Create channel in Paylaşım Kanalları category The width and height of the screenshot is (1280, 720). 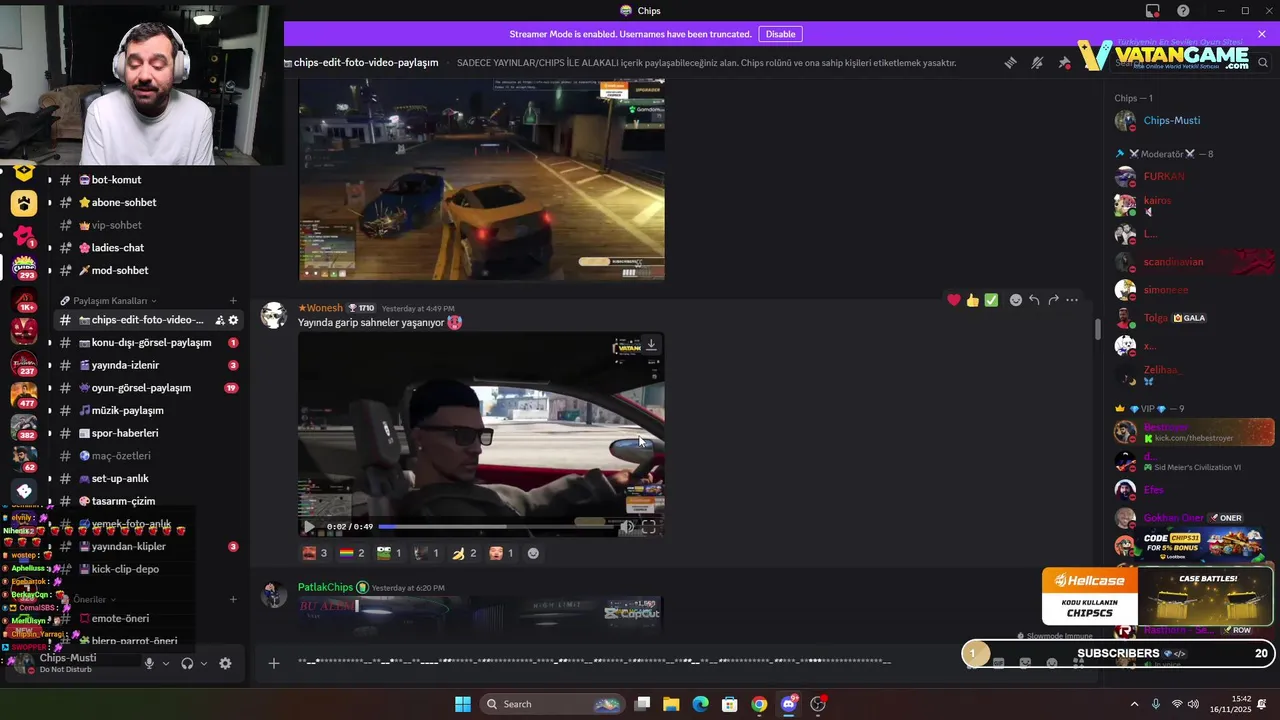(x=233, y=300)
